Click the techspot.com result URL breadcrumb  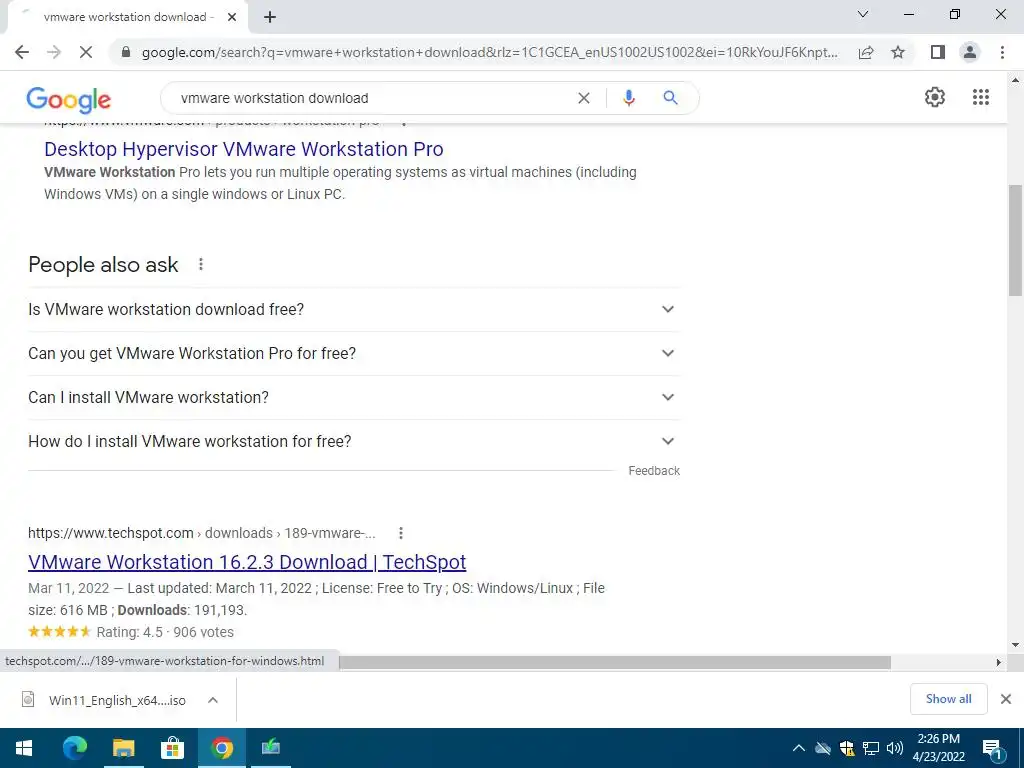click(202, 533)
